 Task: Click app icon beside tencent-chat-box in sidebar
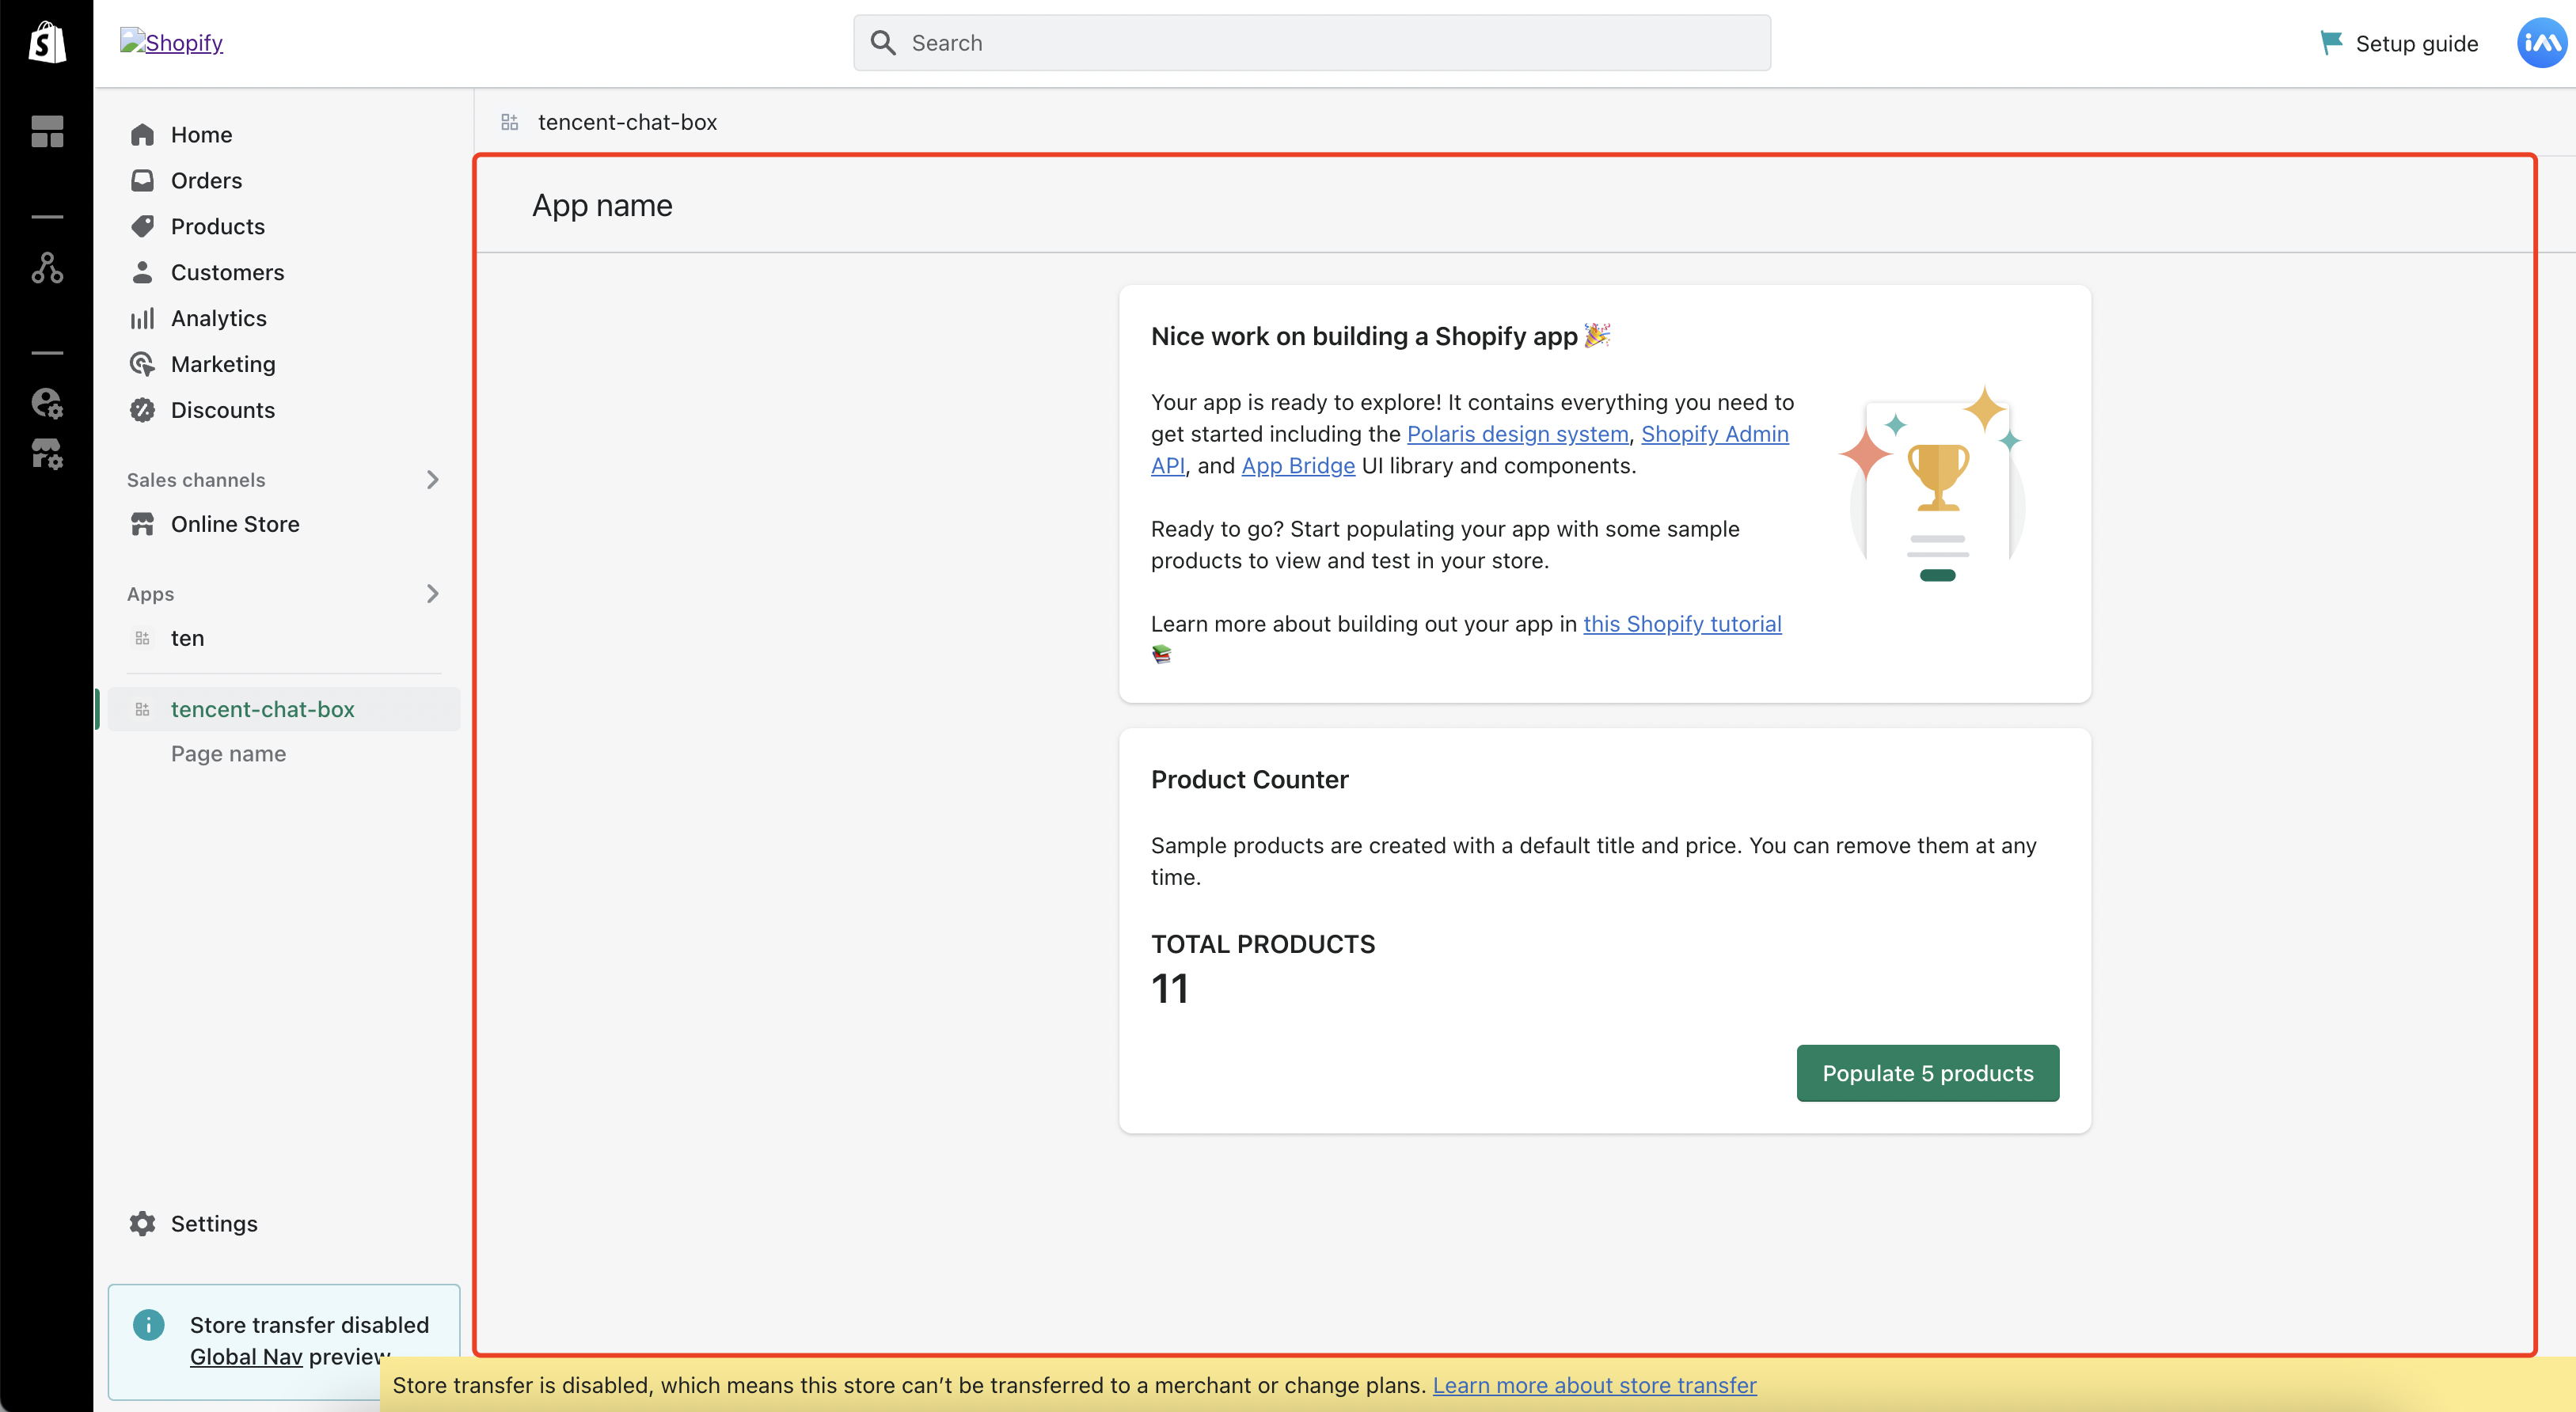142,709
